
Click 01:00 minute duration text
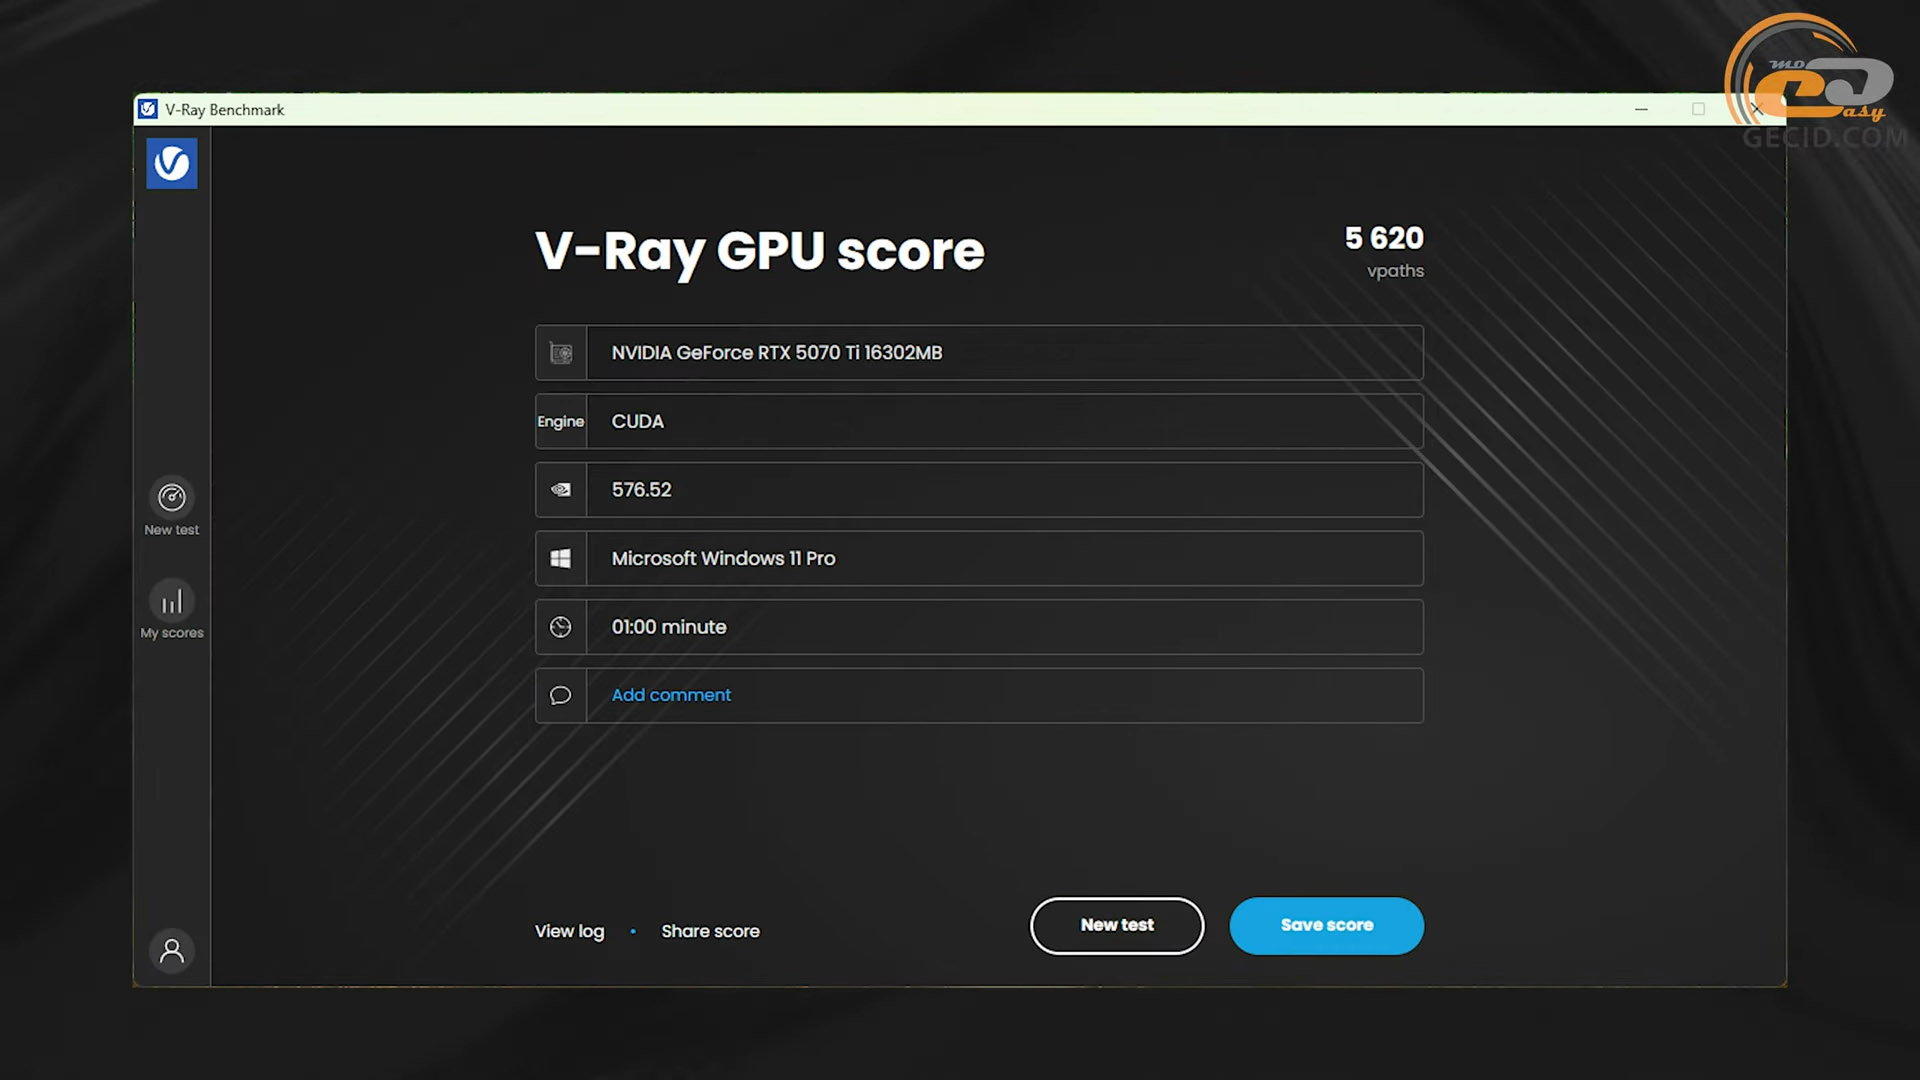[669, 627]
